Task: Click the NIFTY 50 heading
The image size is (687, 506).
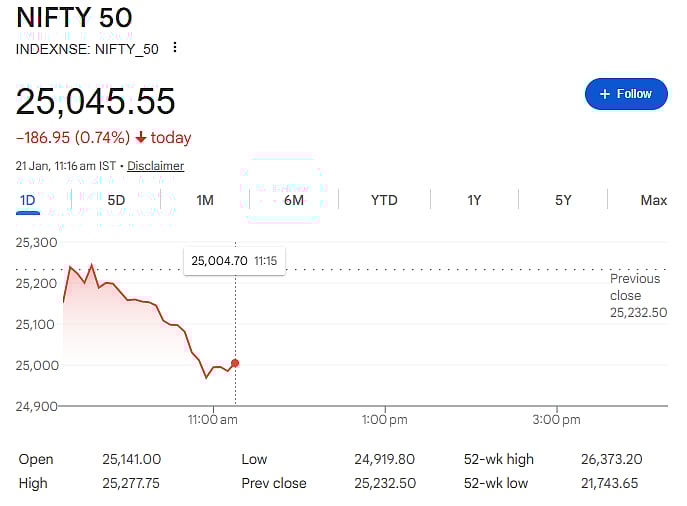Action: click(x=75, y=18)
